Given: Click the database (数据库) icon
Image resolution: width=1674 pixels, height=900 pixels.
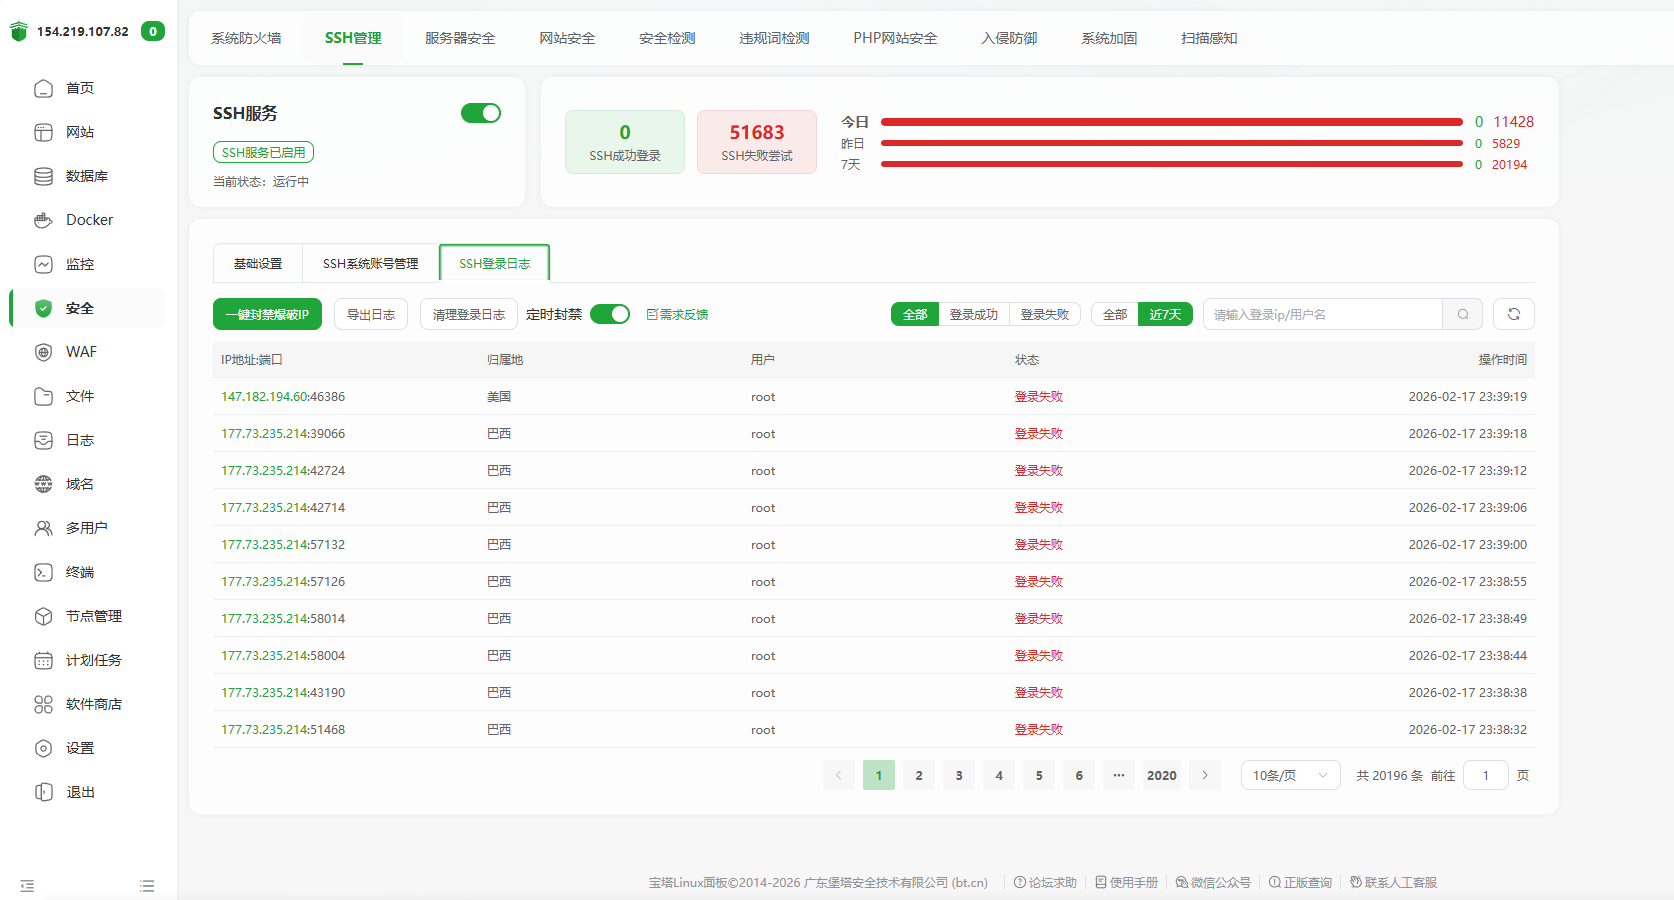Looking at the screenshot, I should (x=43, y=176).
